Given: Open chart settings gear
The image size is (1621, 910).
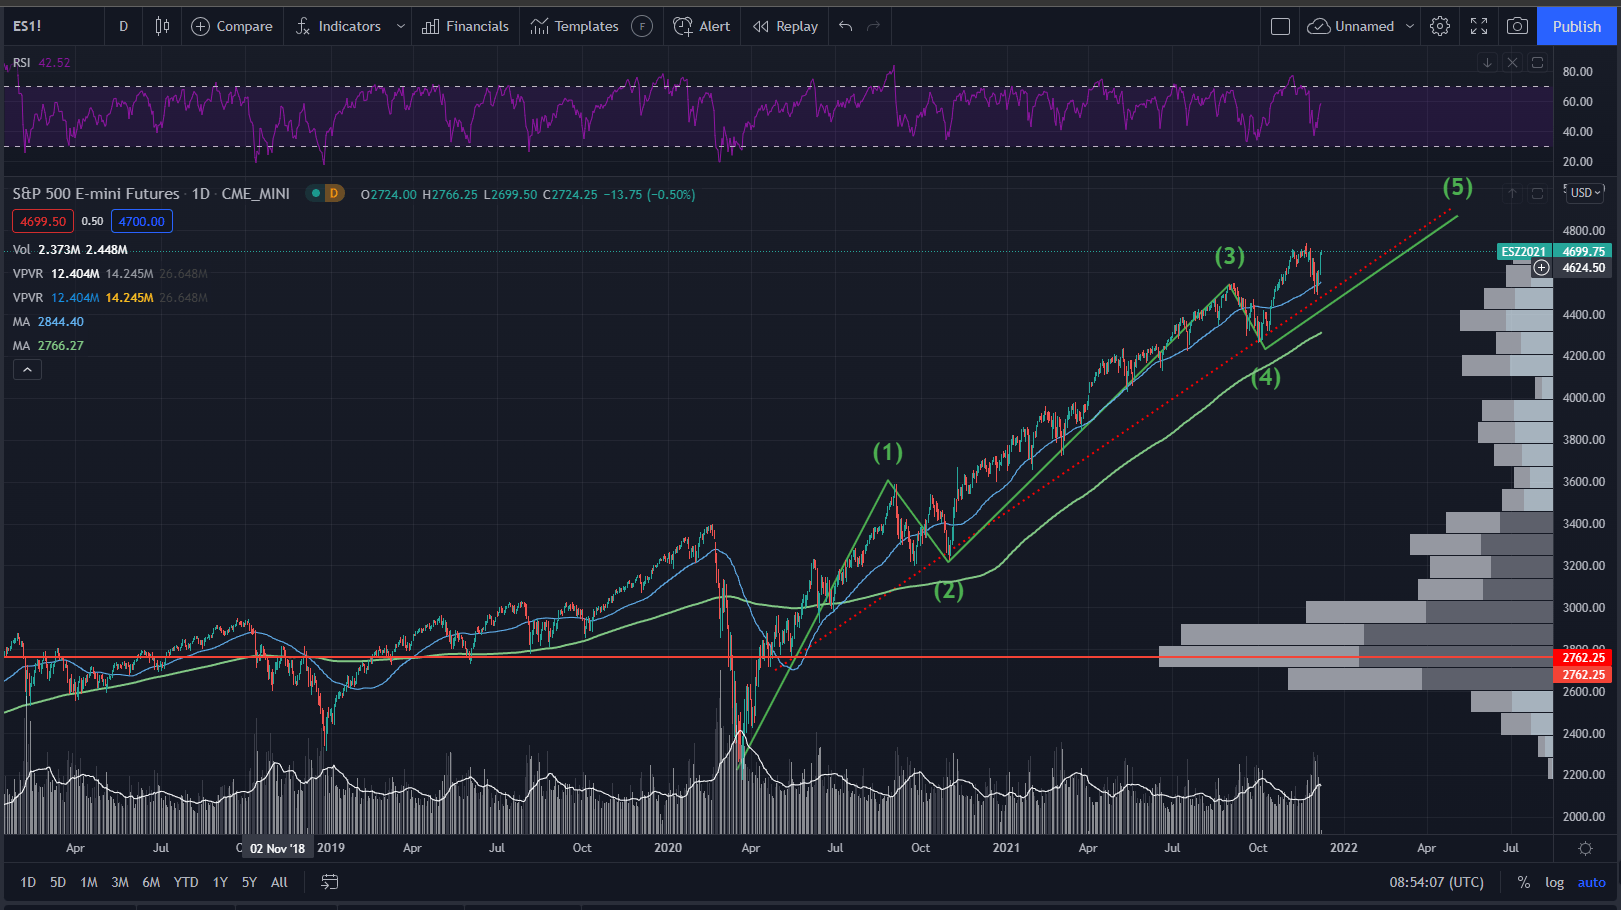Looking at the screenshot, I should (1440, 26).
